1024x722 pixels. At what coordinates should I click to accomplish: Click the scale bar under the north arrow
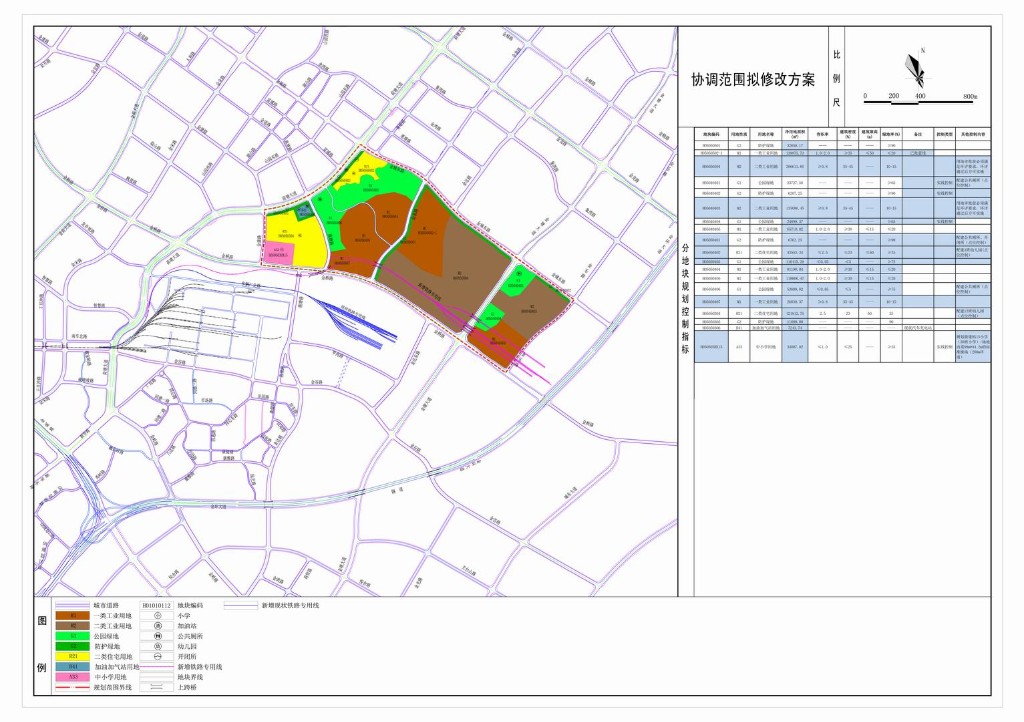(920, 97)
